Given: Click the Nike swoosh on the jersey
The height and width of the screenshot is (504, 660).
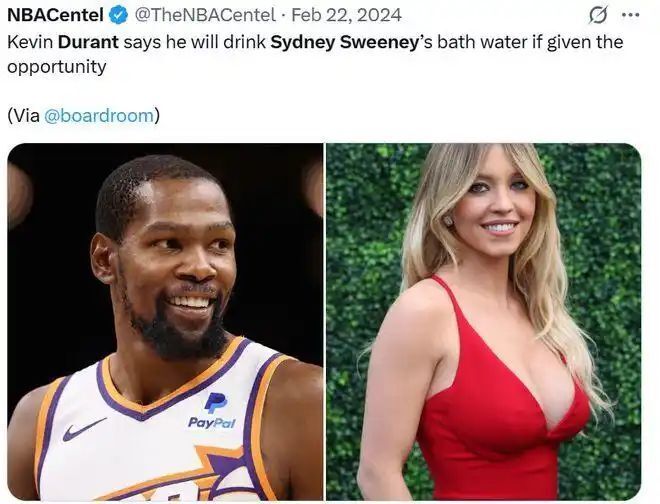Looking at the screenshot, I should tap(84, 430).
